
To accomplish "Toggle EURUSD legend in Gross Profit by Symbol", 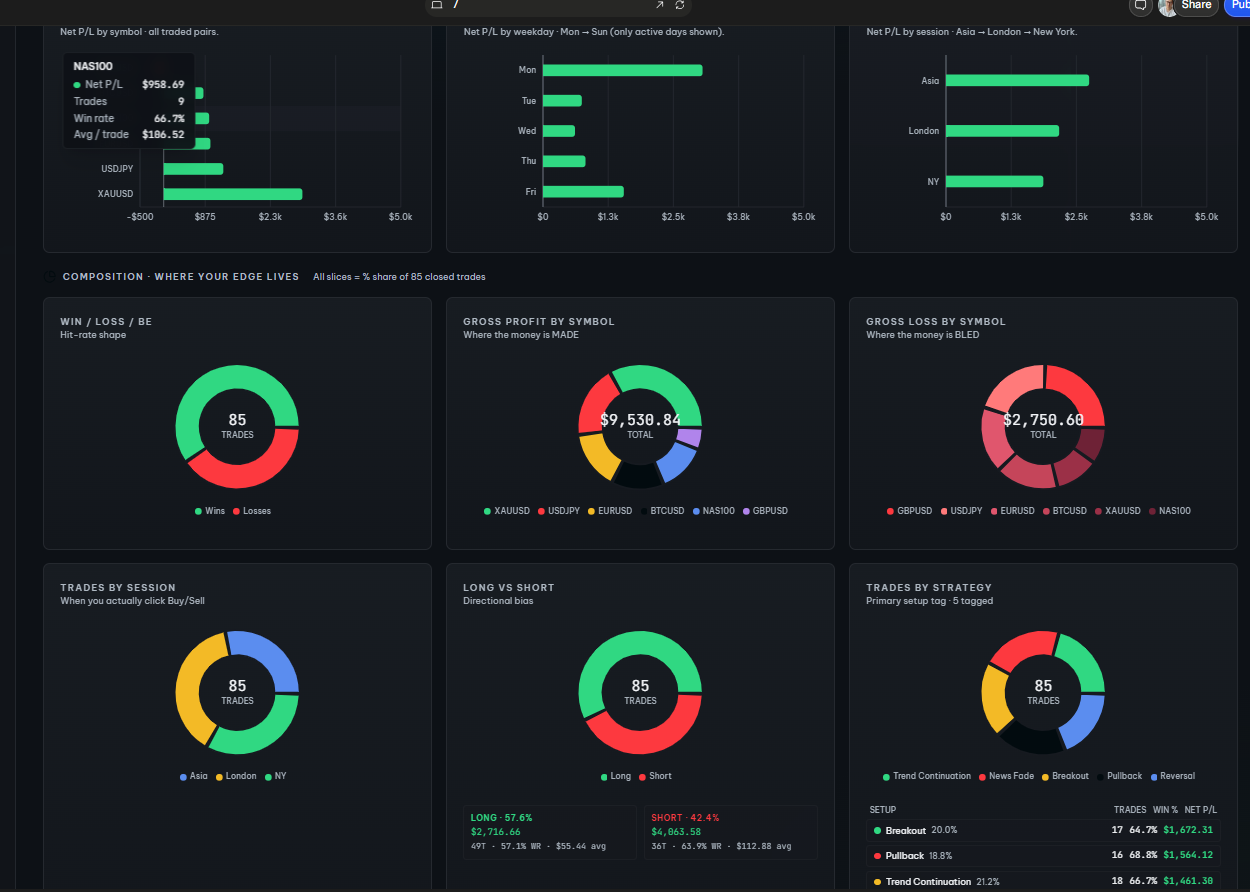I will 610,511.
